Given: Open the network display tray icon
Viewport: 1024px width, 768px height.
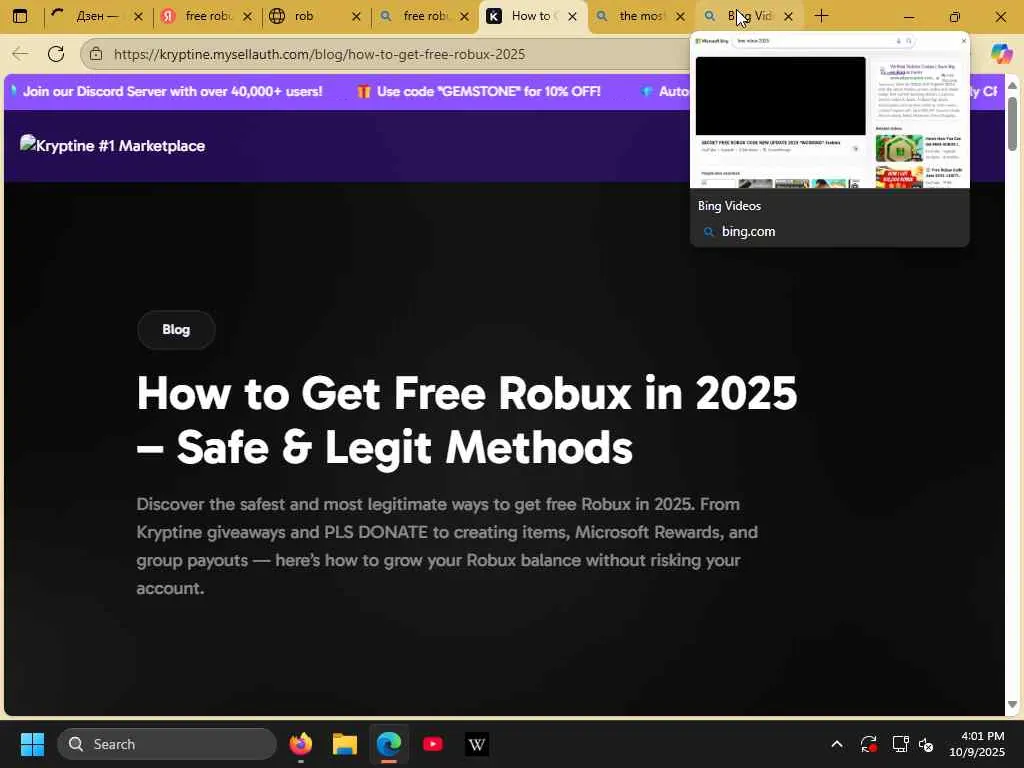Looking at the screenshot, I should pyautogui.click(x=901, y=744).
